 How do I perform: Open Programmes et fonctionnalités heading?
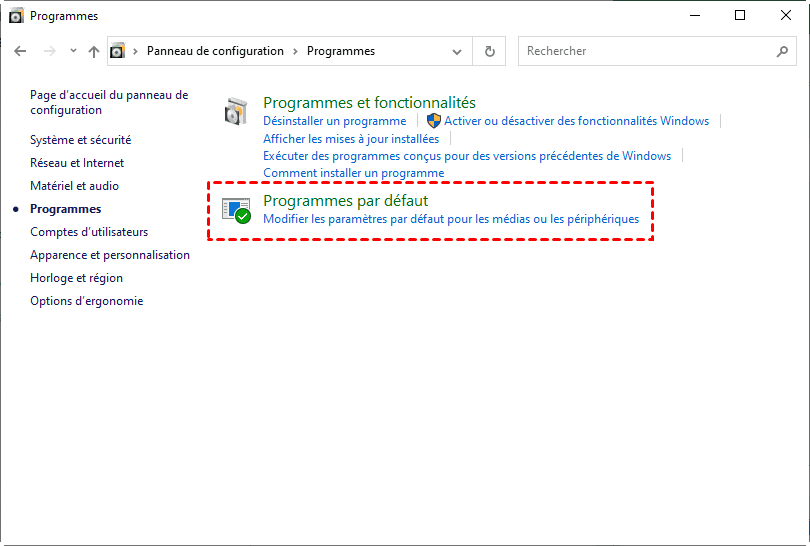click(x=369, y=103)
